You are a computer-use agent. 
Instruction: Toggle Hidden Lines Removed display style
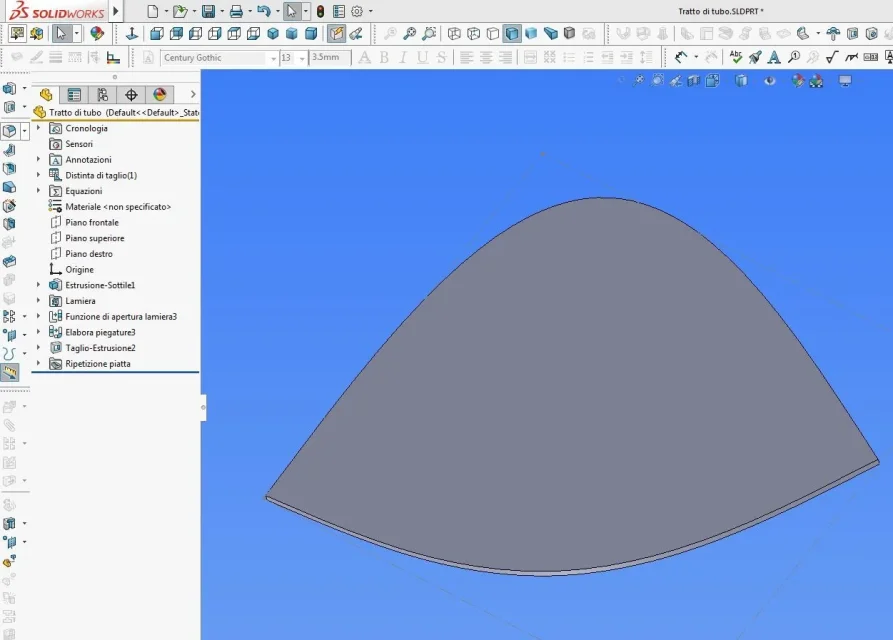coord(493,33)
